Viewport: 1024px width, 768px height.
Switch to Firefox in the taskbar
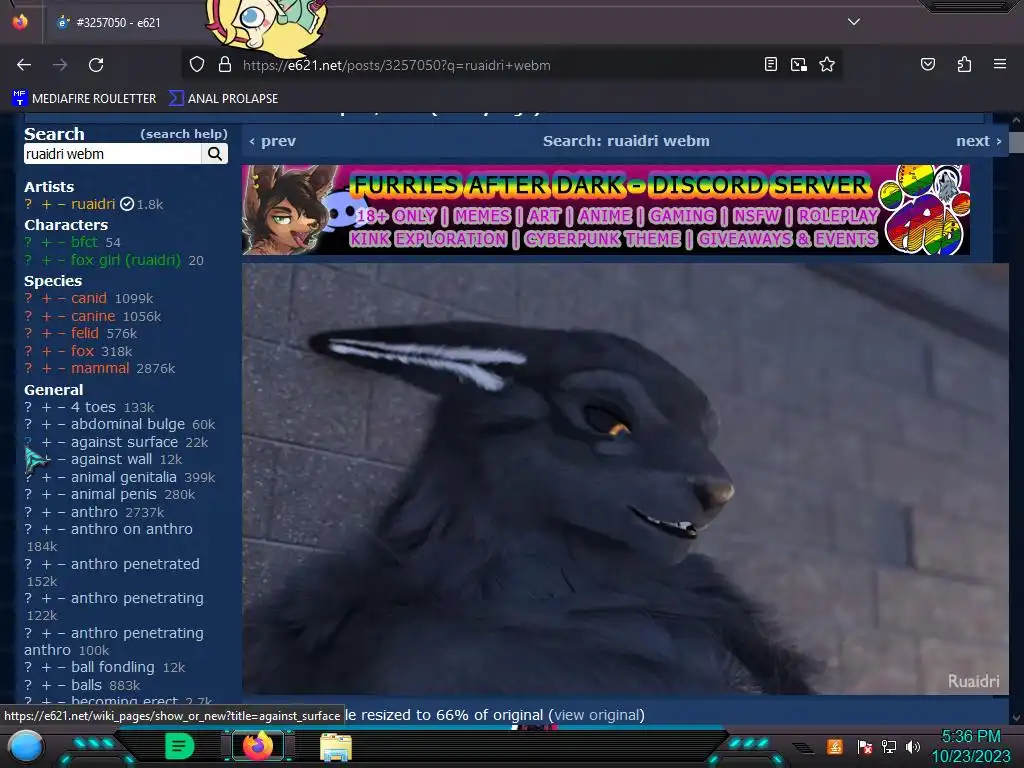(257, 746)
